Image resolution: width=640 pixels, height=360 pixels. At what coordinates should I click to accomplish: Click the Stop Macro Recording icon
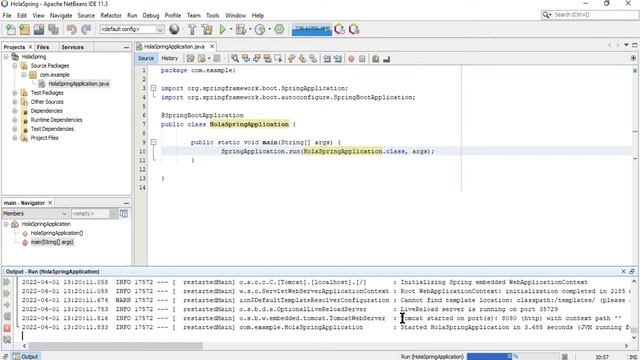tap(362, 59)
